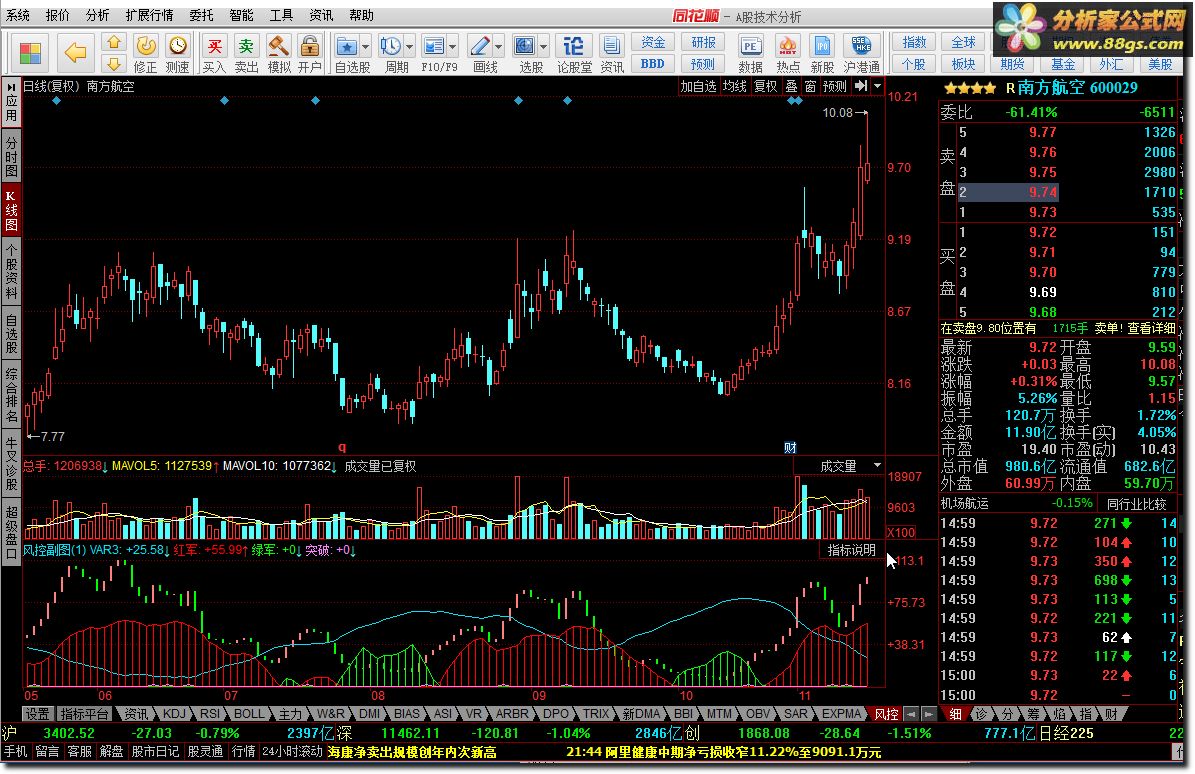Click the 研报 button

point(703,43)
